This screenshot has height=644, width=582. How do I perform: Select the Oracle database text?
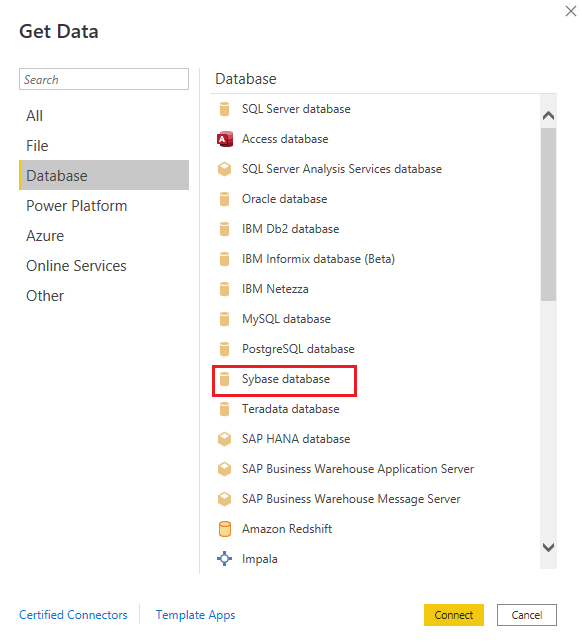click(x=285, y=199)
